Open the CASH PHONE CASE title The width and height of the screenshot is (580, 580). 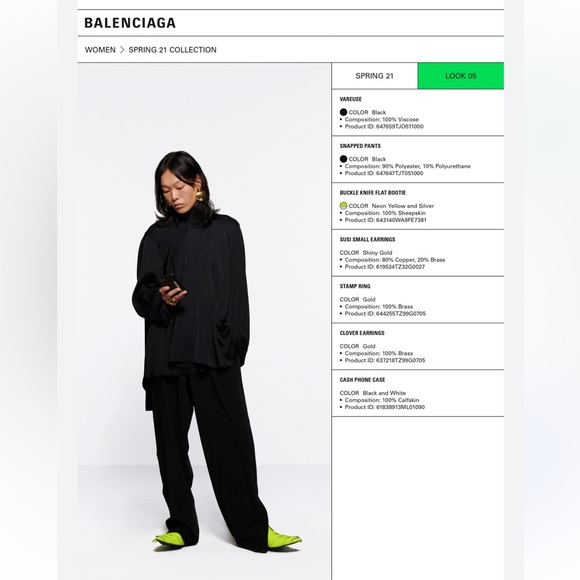point(362,380)
